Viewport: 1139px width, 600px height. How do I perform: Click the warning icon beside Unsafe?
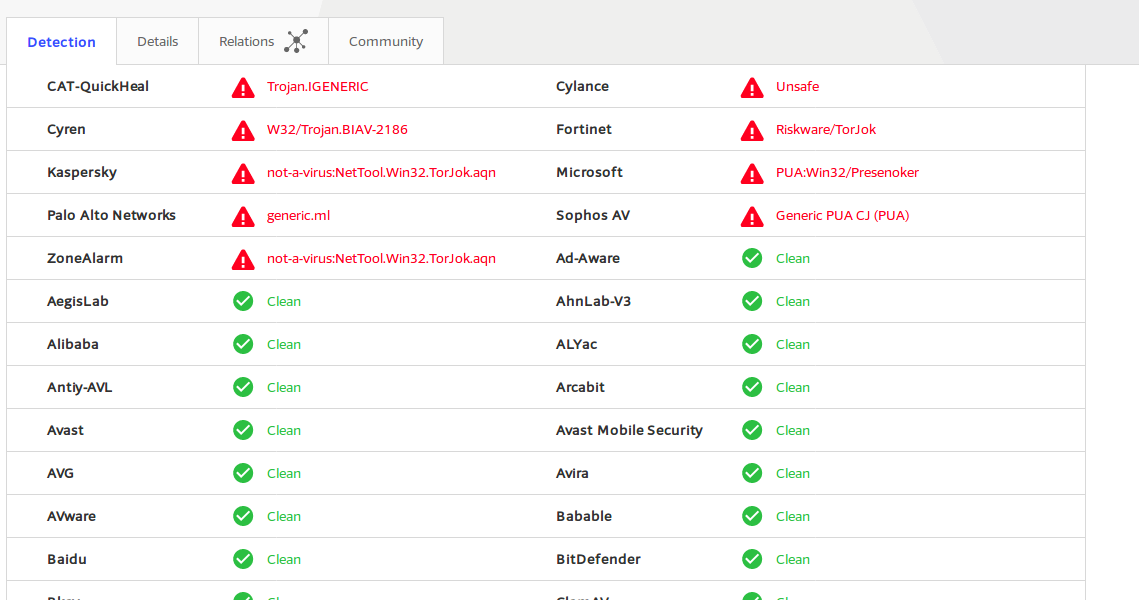tap(752, 88)
